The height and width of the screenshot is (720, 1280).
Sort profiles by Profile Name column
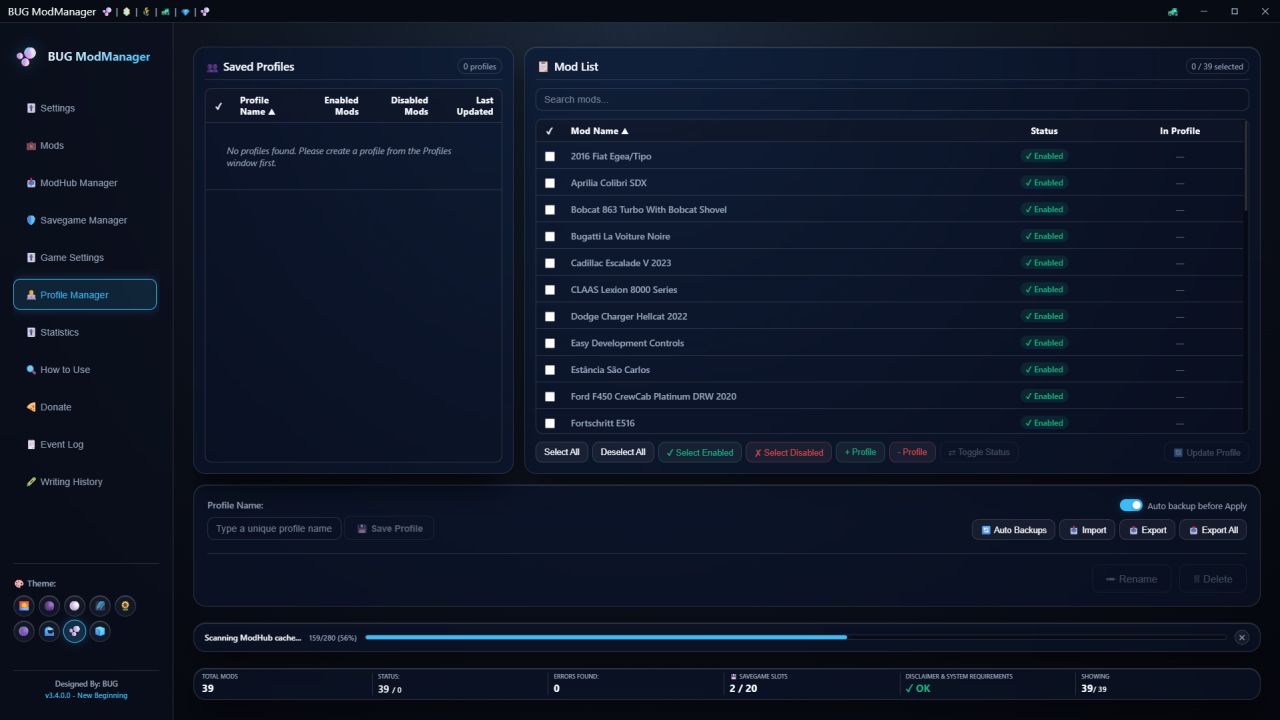point(257,106)
